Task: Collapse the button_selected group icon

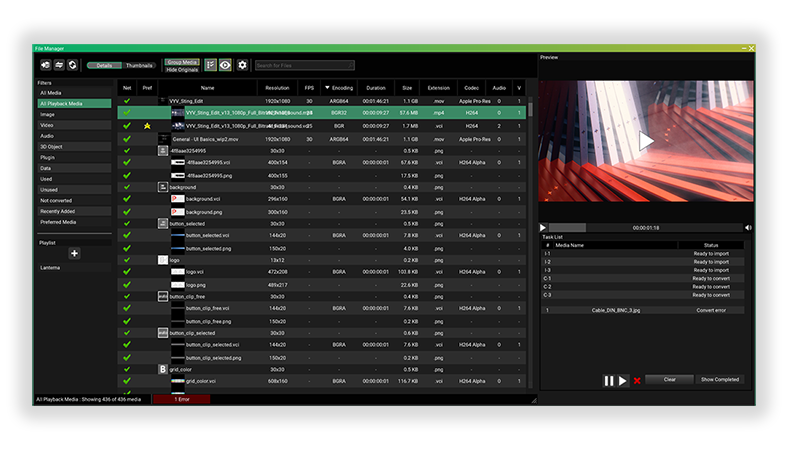Action: pos(163,223)
